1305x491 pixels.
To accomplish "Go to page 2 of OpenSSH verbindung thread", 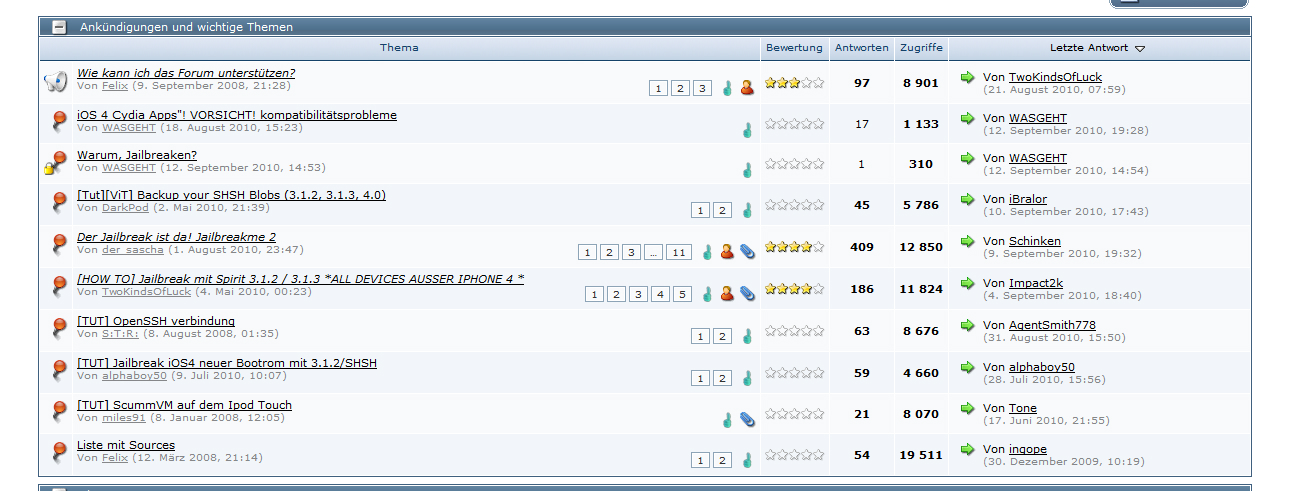I will tap(722, 336).
